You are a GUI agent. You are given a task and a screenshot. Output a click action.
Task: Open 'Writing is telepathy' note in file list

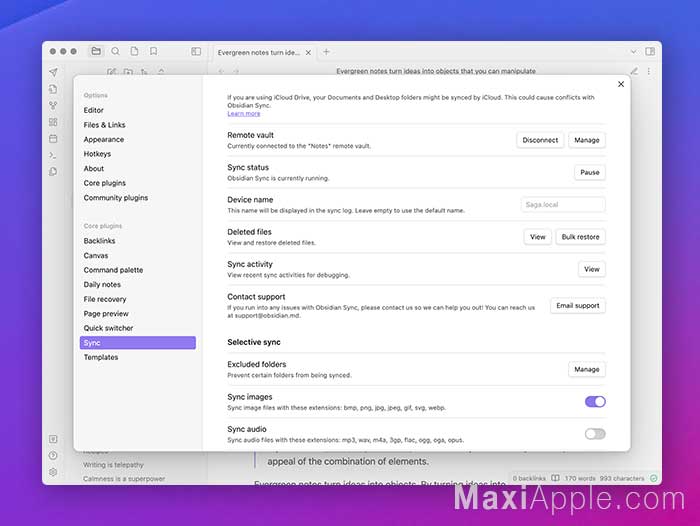click(x=113, y=465)
